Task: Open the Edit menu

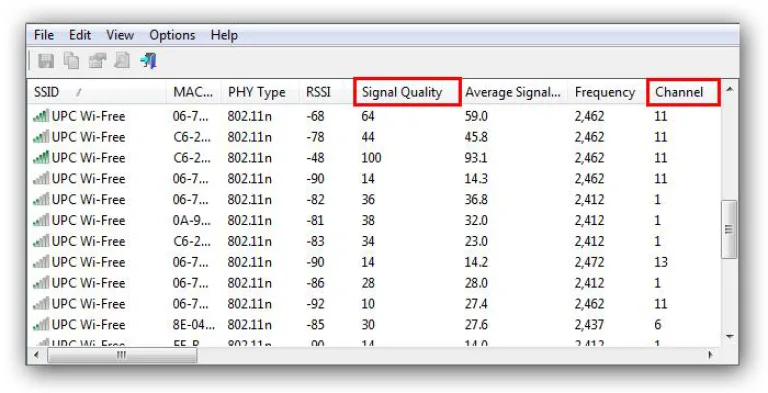Action: 80,35
